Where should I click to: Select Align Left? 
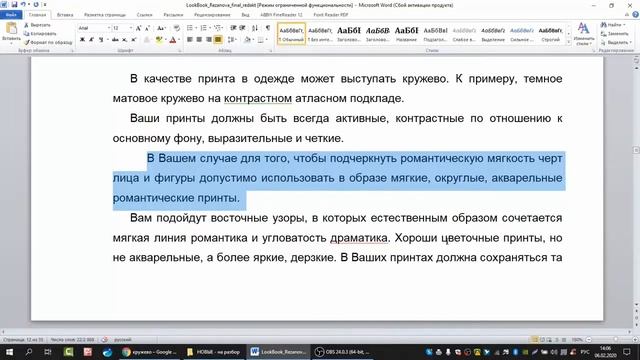190,40
